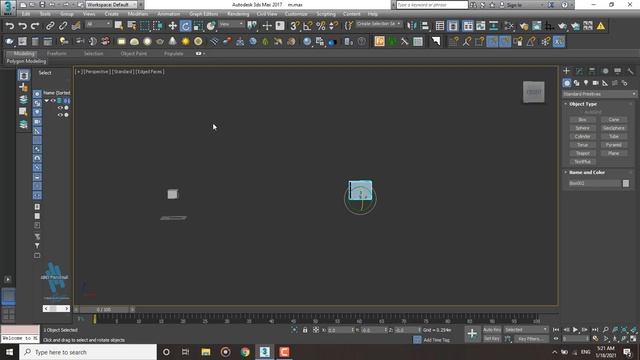Open the reference coordinate system View dropdown

coord(231,24)
